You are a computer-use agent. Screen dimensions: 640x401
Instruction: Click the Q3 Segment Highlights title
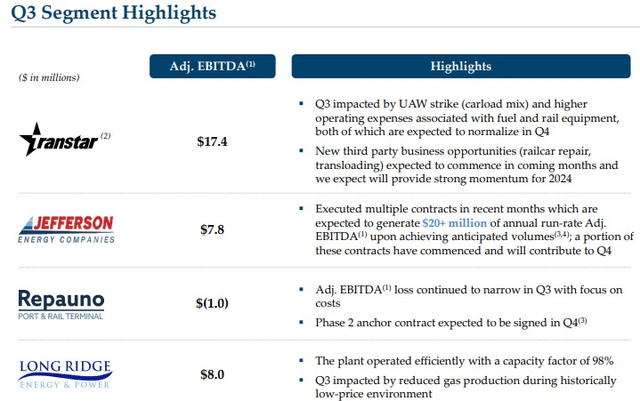coord(113,12)
